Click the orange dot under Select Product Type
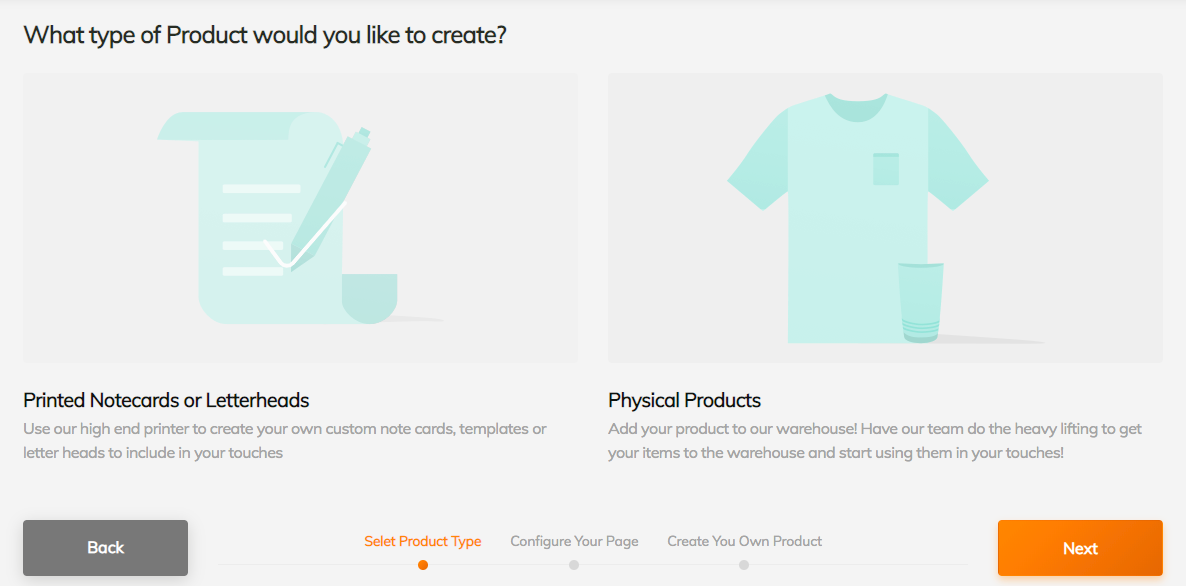Screen dimensions: 1186x586 423,565
